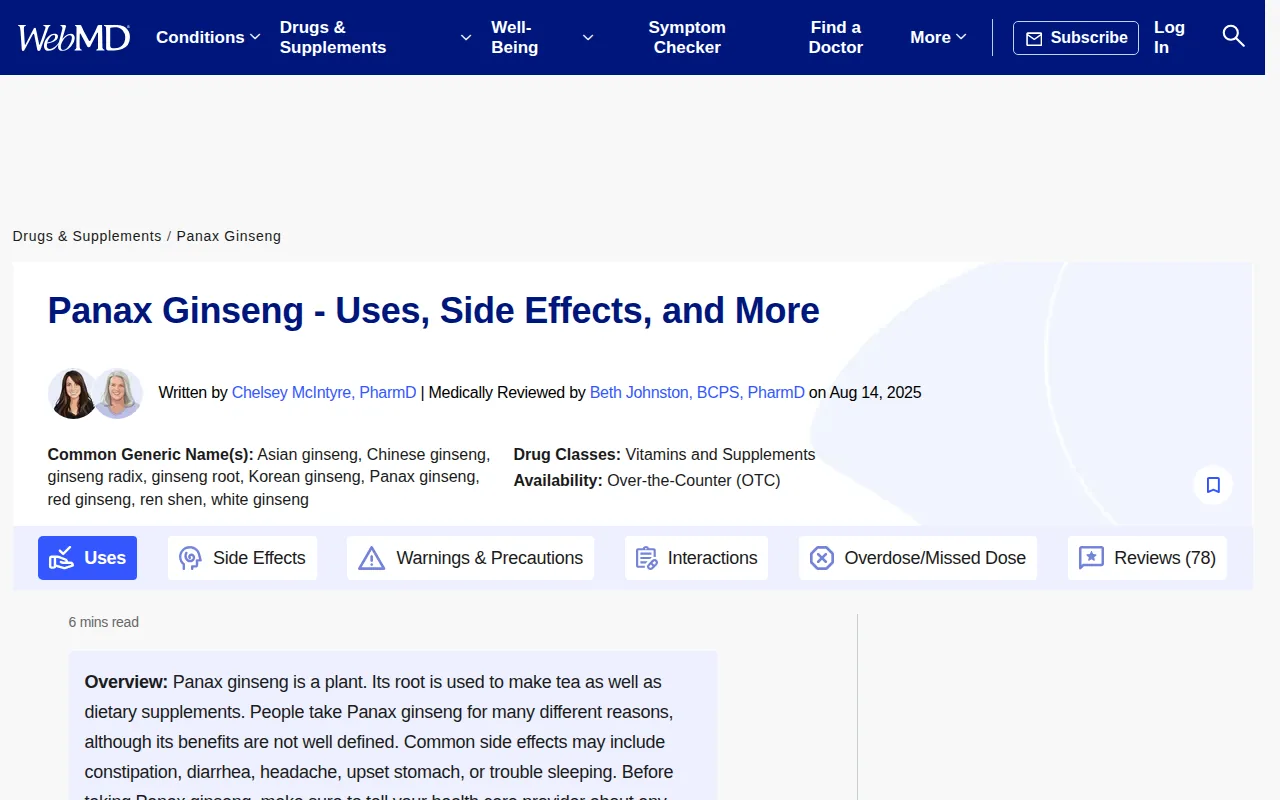Click Beth Johnston's reviewer photo
This screenshot has width=1280, height=800.
[118, 393]
